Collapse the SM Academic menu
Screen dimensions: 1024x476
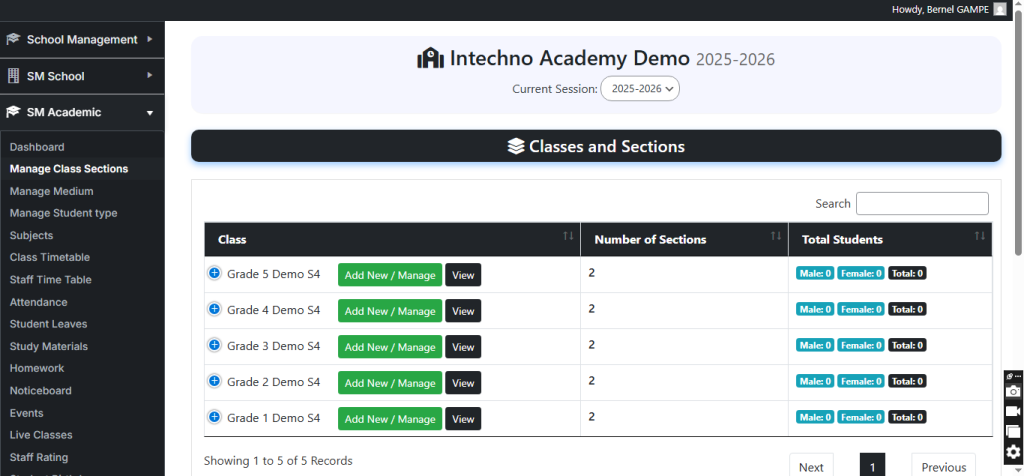coord(82,112)
